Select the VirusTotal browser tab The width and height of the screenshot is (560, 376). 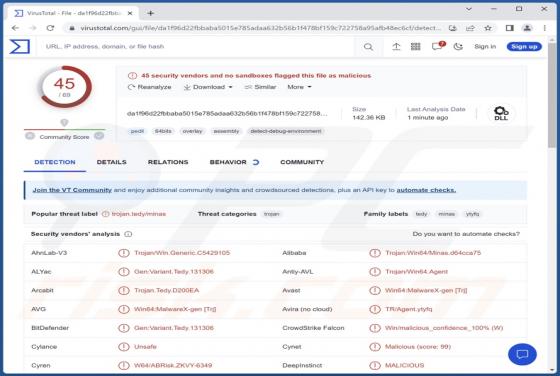(x=73, y=13)
